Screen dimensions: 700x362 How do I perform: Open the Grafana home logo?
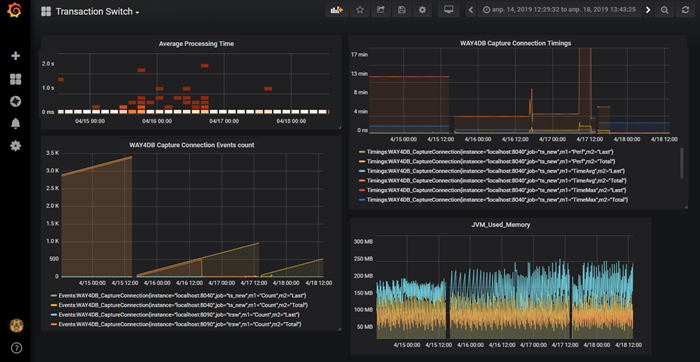click(x=15, y=11)
